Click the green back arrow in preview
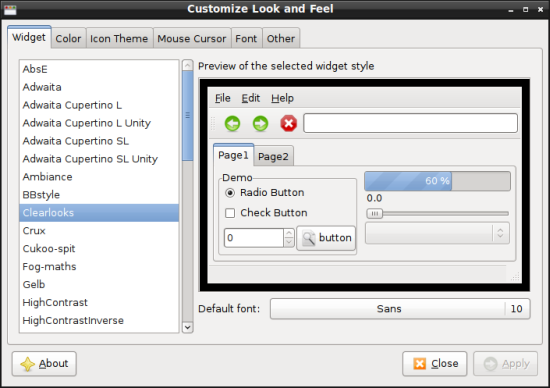 (232, 123)
